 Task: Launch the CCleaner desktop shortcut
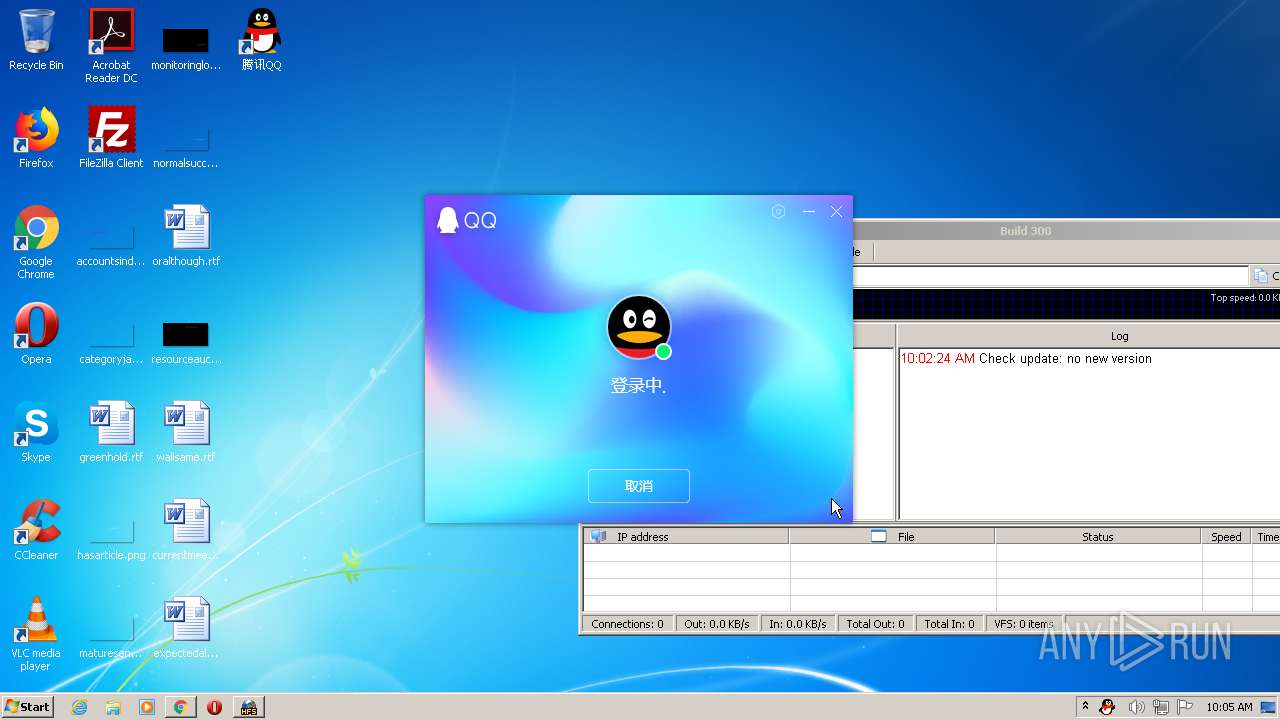pos(36,530)
